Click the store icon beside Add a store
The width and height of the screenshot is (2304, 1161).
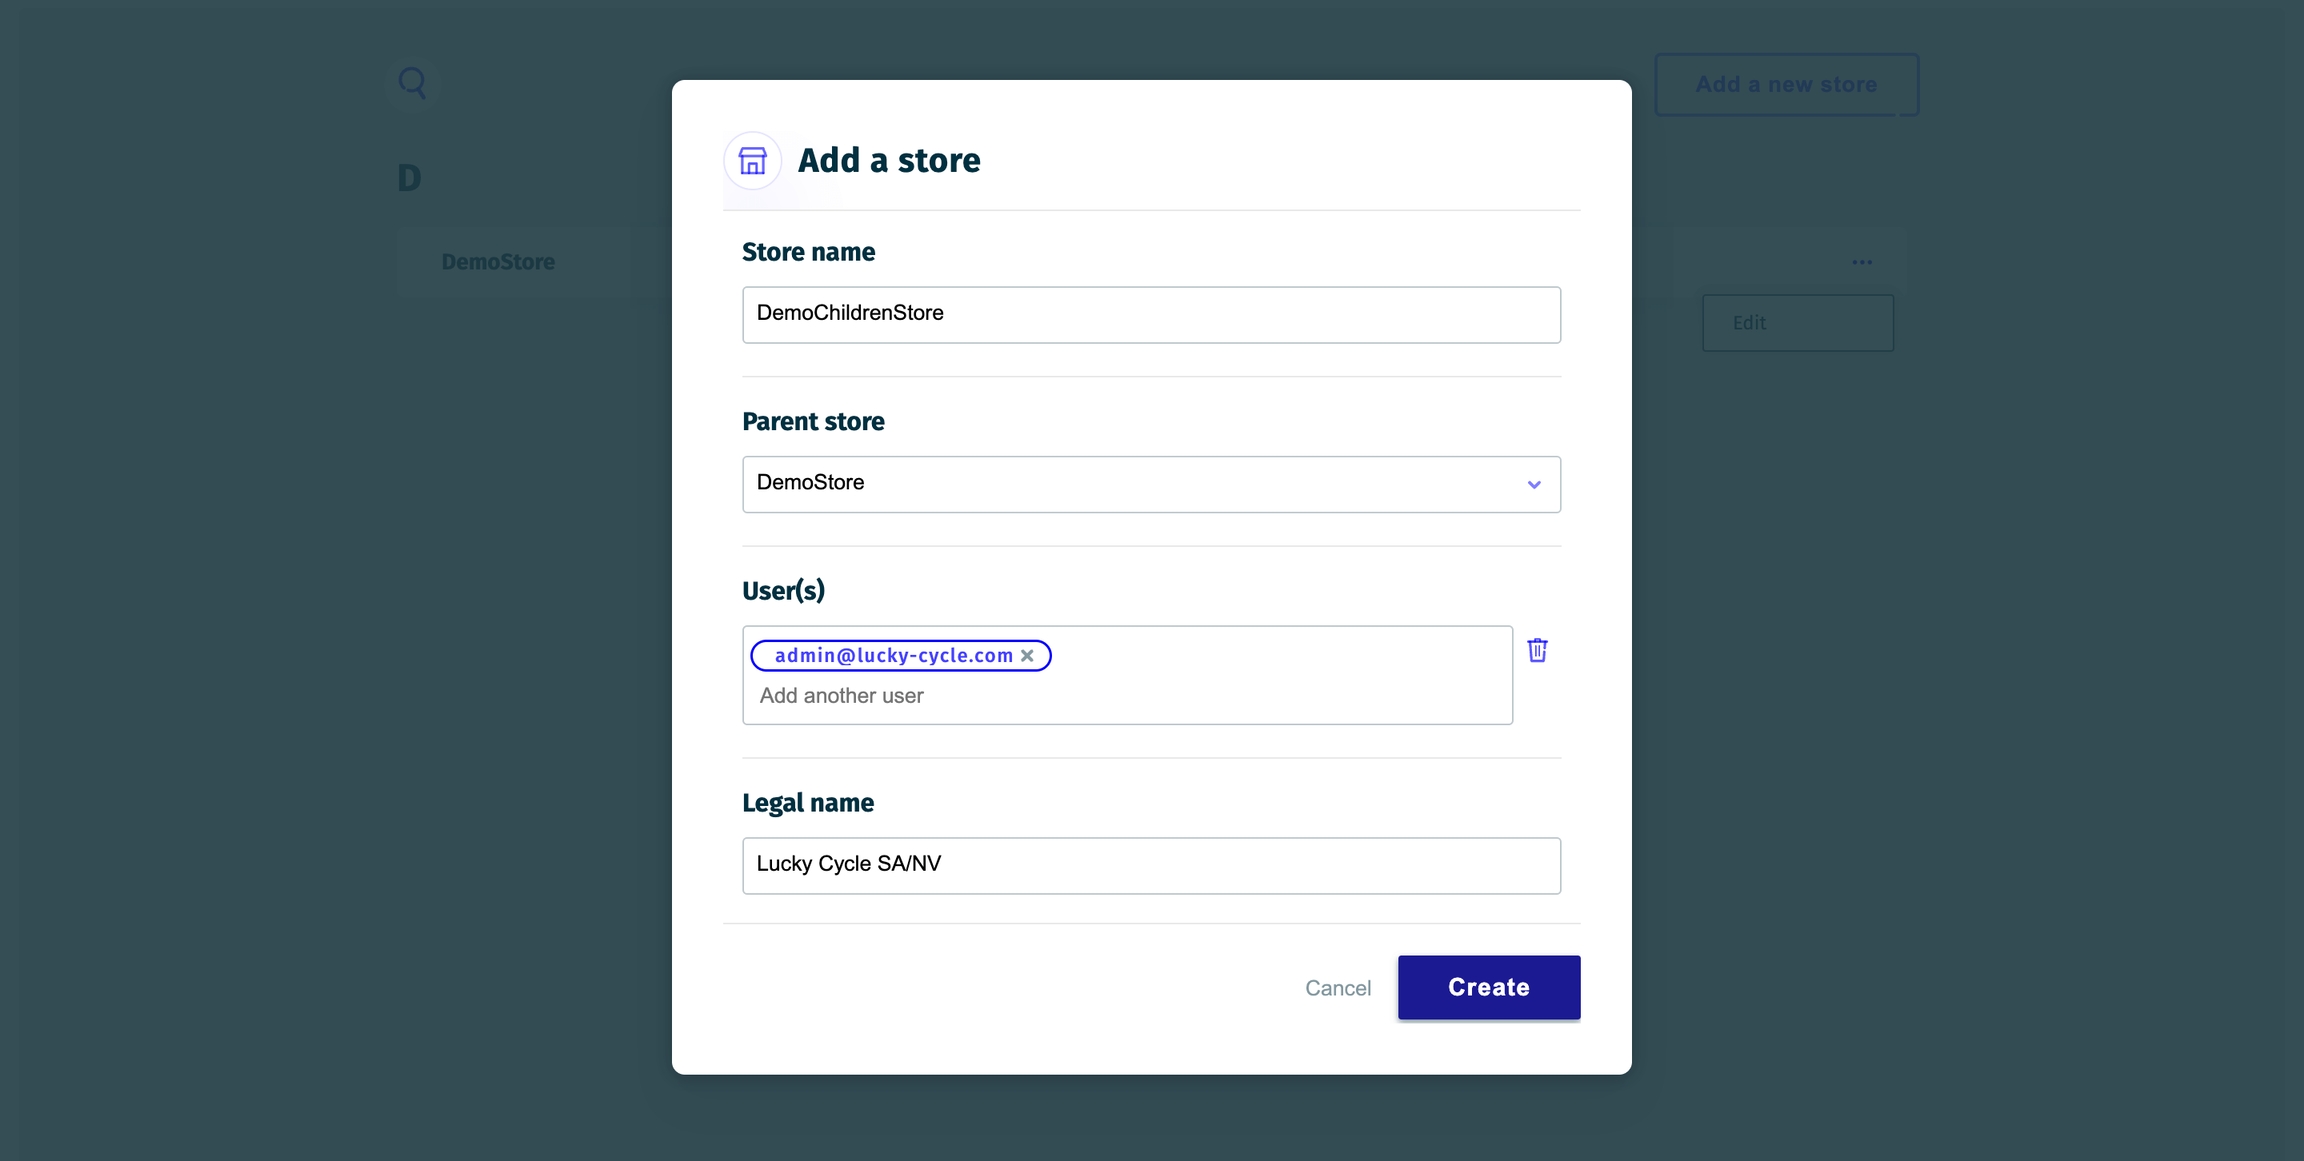pos(752,160)
